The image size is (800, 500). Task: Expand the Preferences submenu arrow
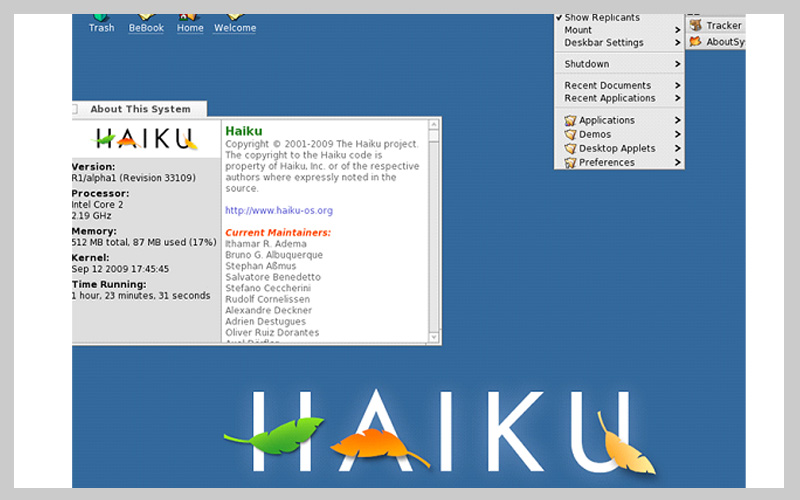(678, 162)
